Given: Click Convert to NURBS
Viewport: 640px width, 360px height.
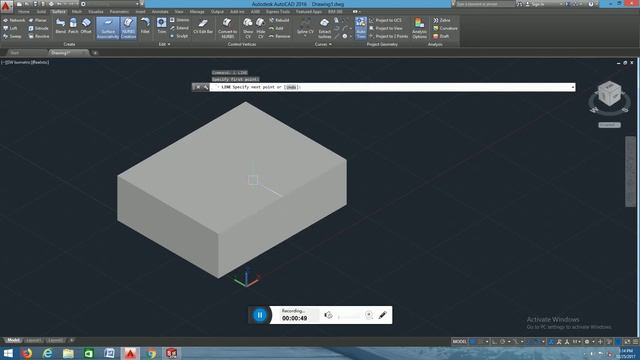Looking at the screenshot, I should click(227, 28).
